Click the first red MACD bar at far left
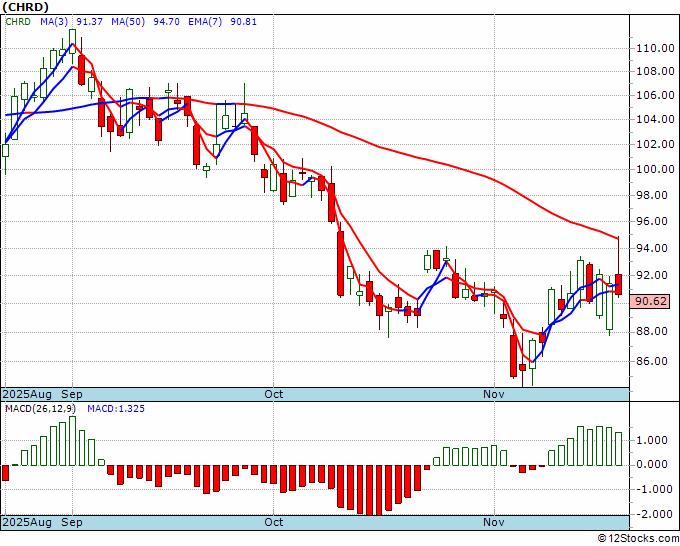The height and width of the screenshot is (546, 680). [5, 473]
